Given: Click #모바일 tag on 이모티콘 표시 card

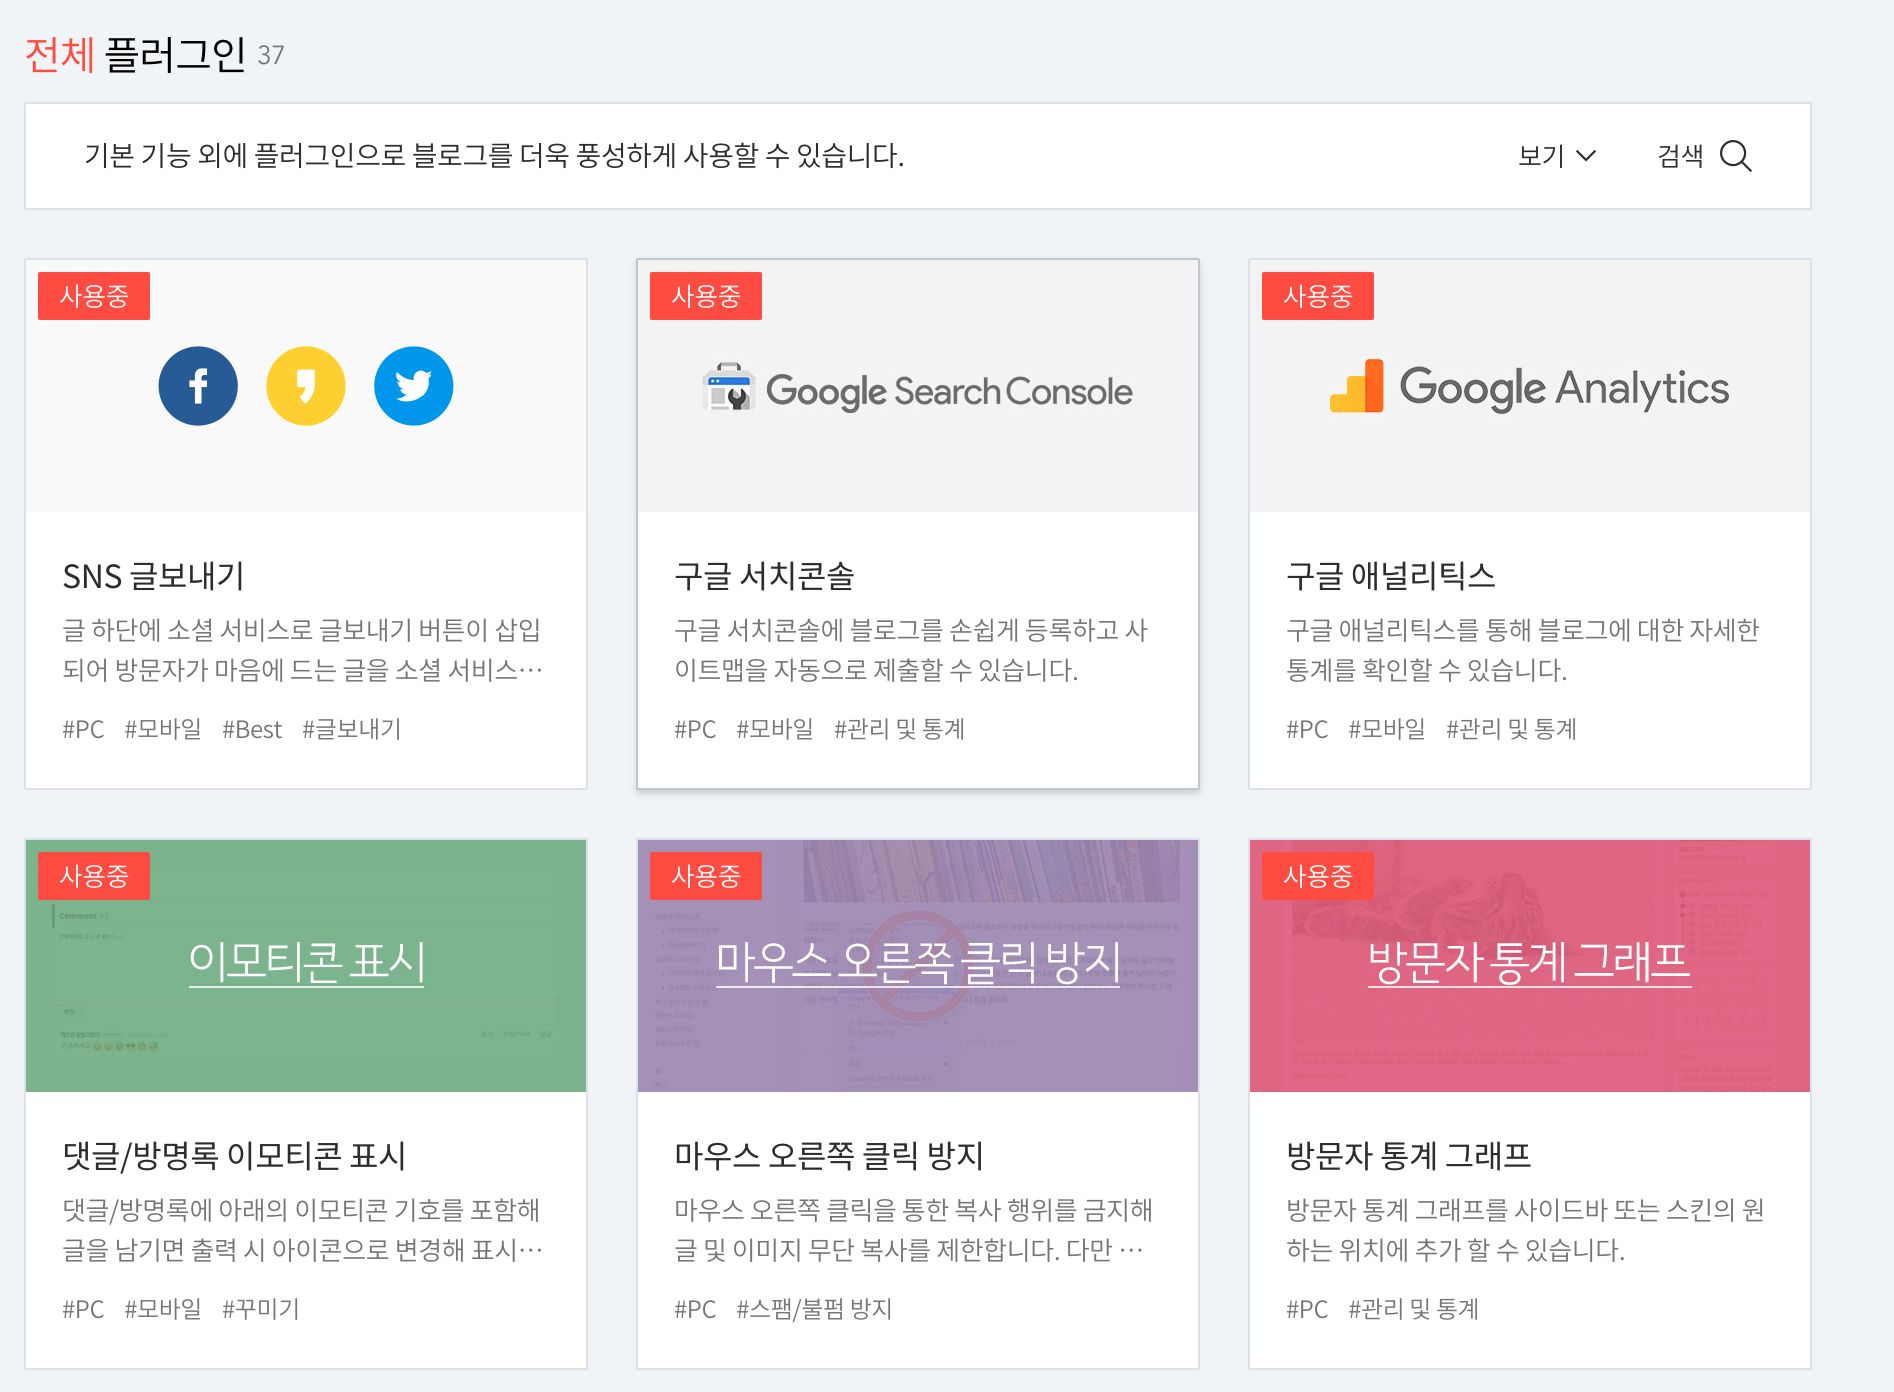Looking at the screenshot, I should tap(163, 1310).
